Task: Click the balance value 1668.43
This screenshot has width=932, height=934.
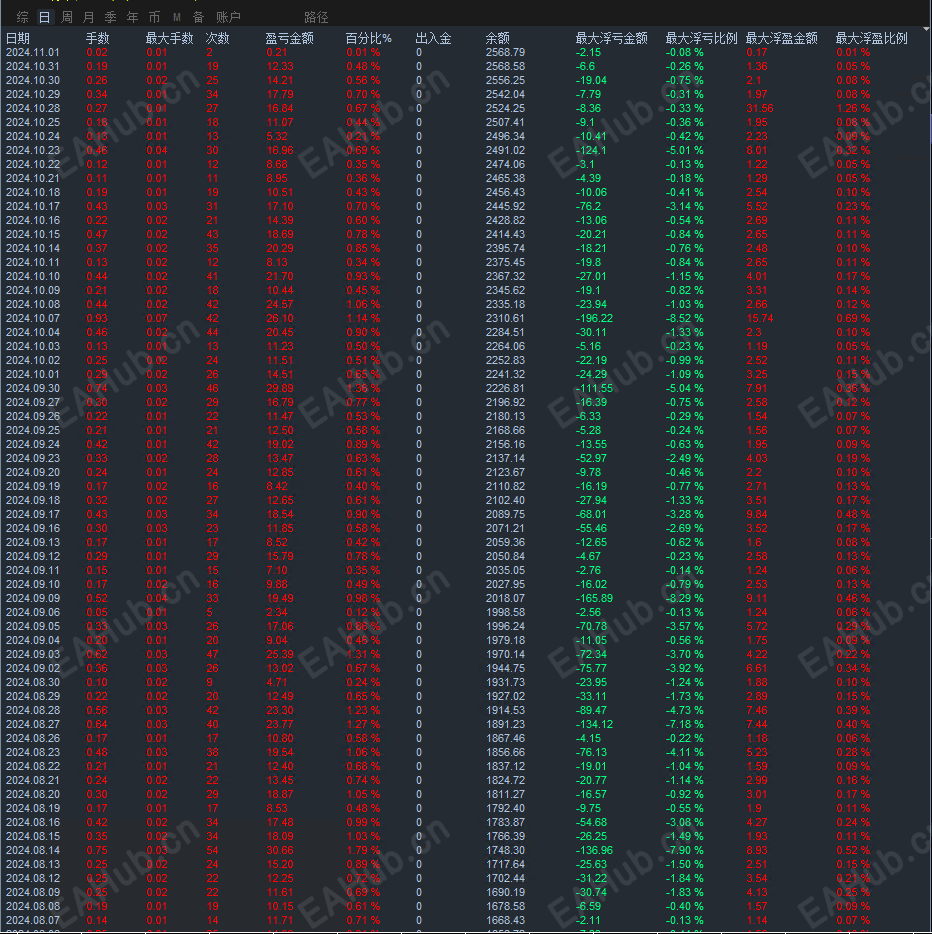Action: [505, 920]
